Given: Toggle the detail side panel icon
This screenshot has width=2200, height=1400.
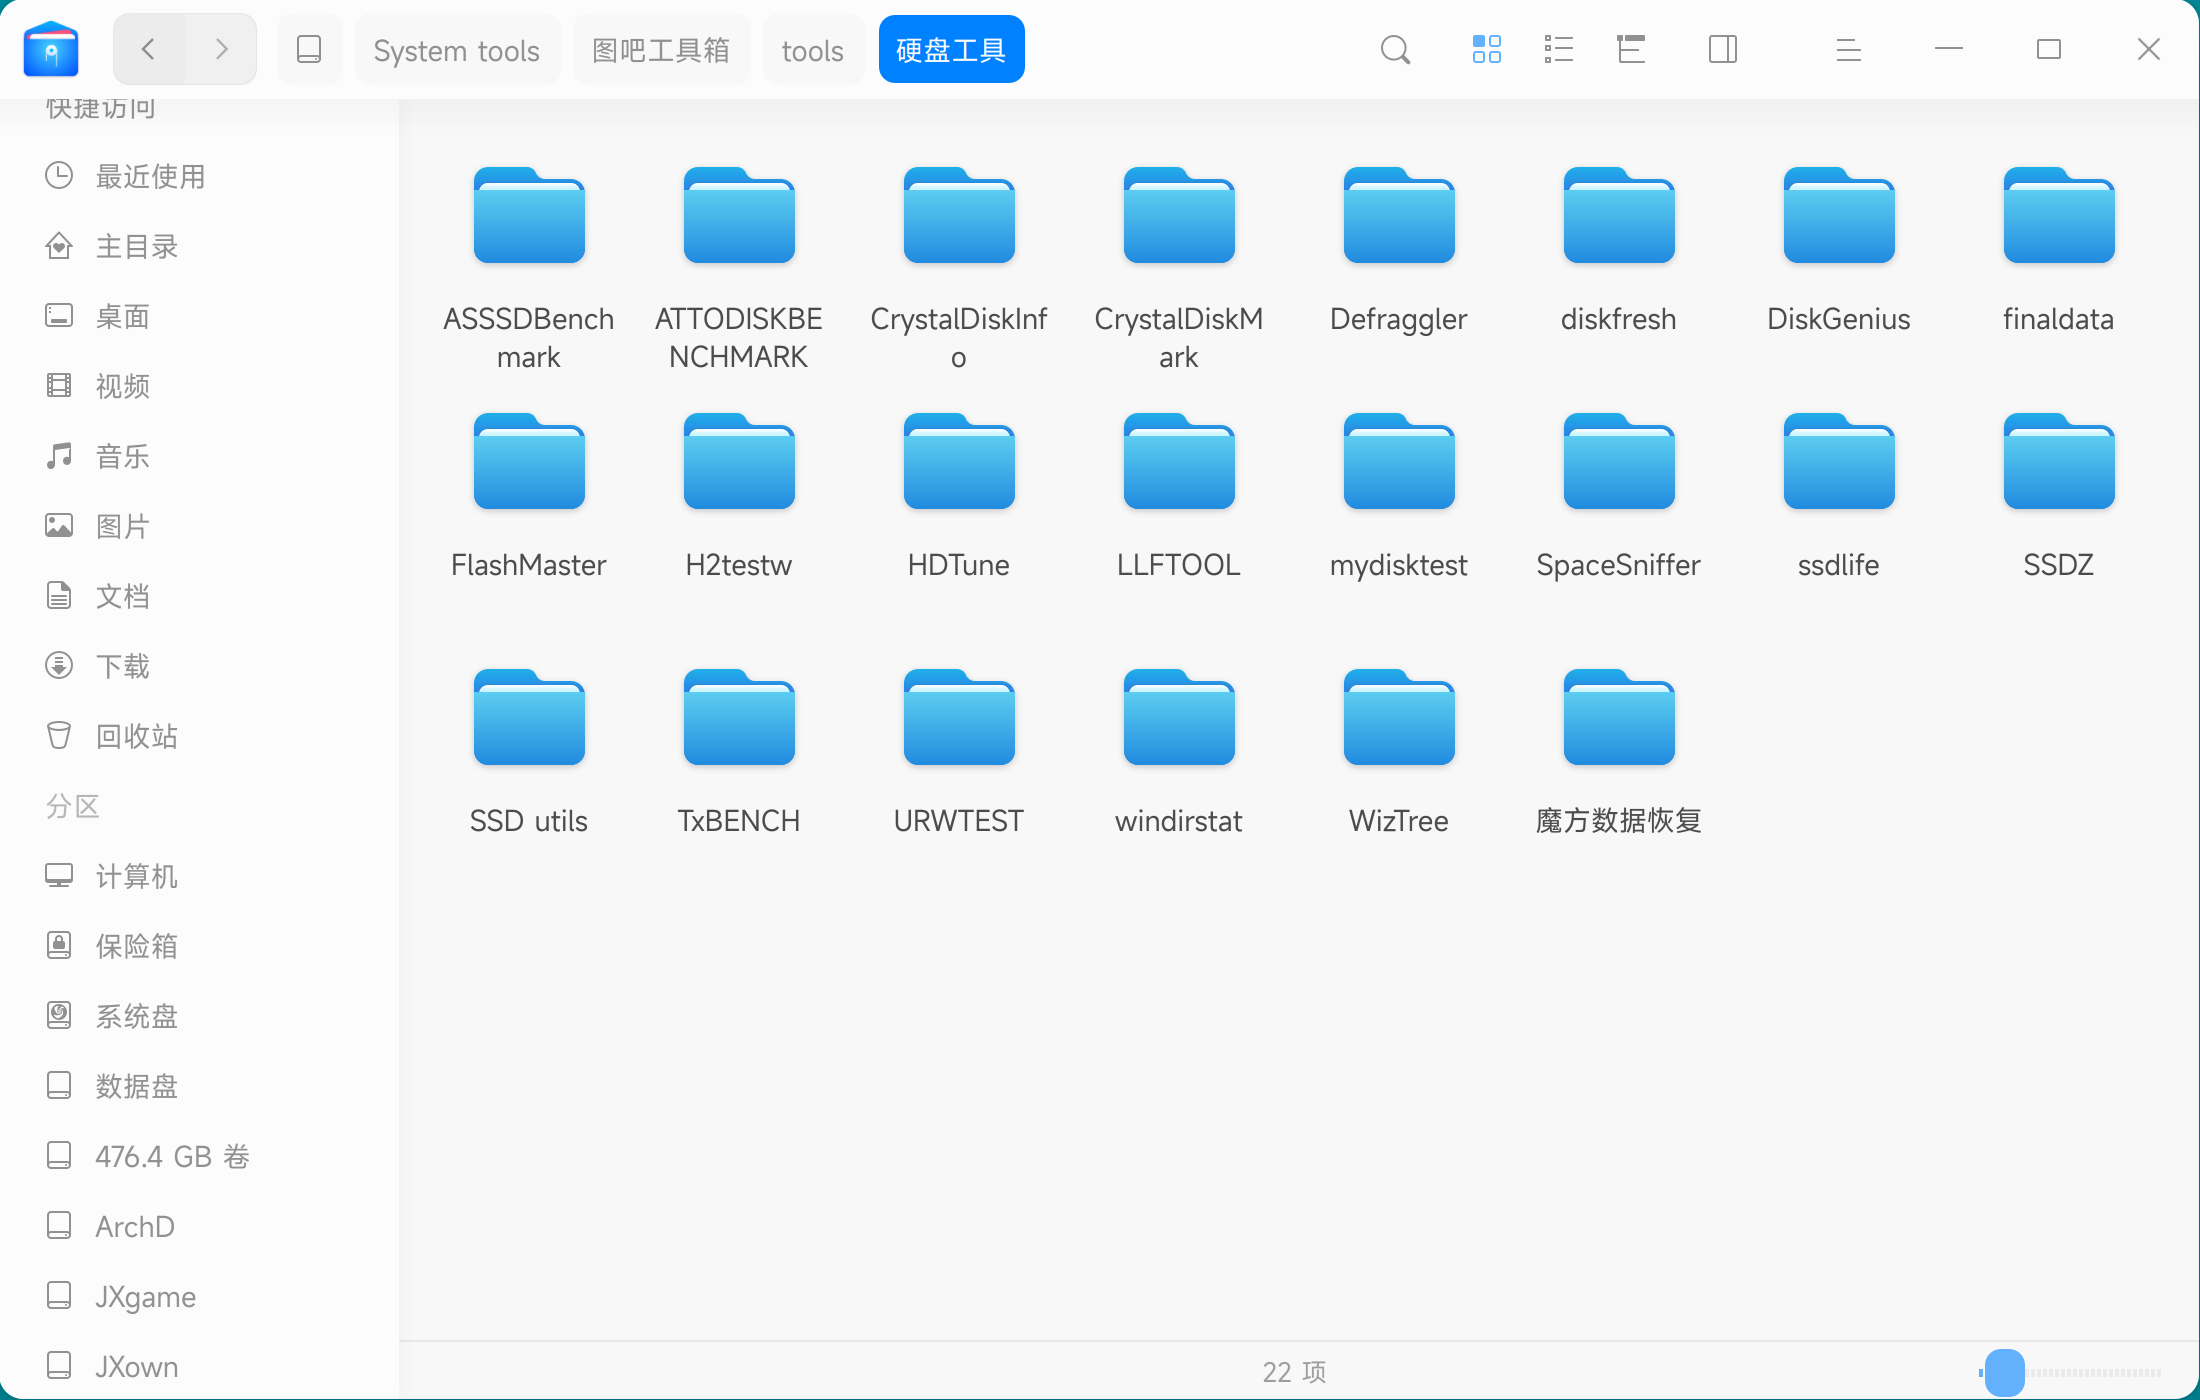Looking at the screenshot, I should pos(1723,49).
